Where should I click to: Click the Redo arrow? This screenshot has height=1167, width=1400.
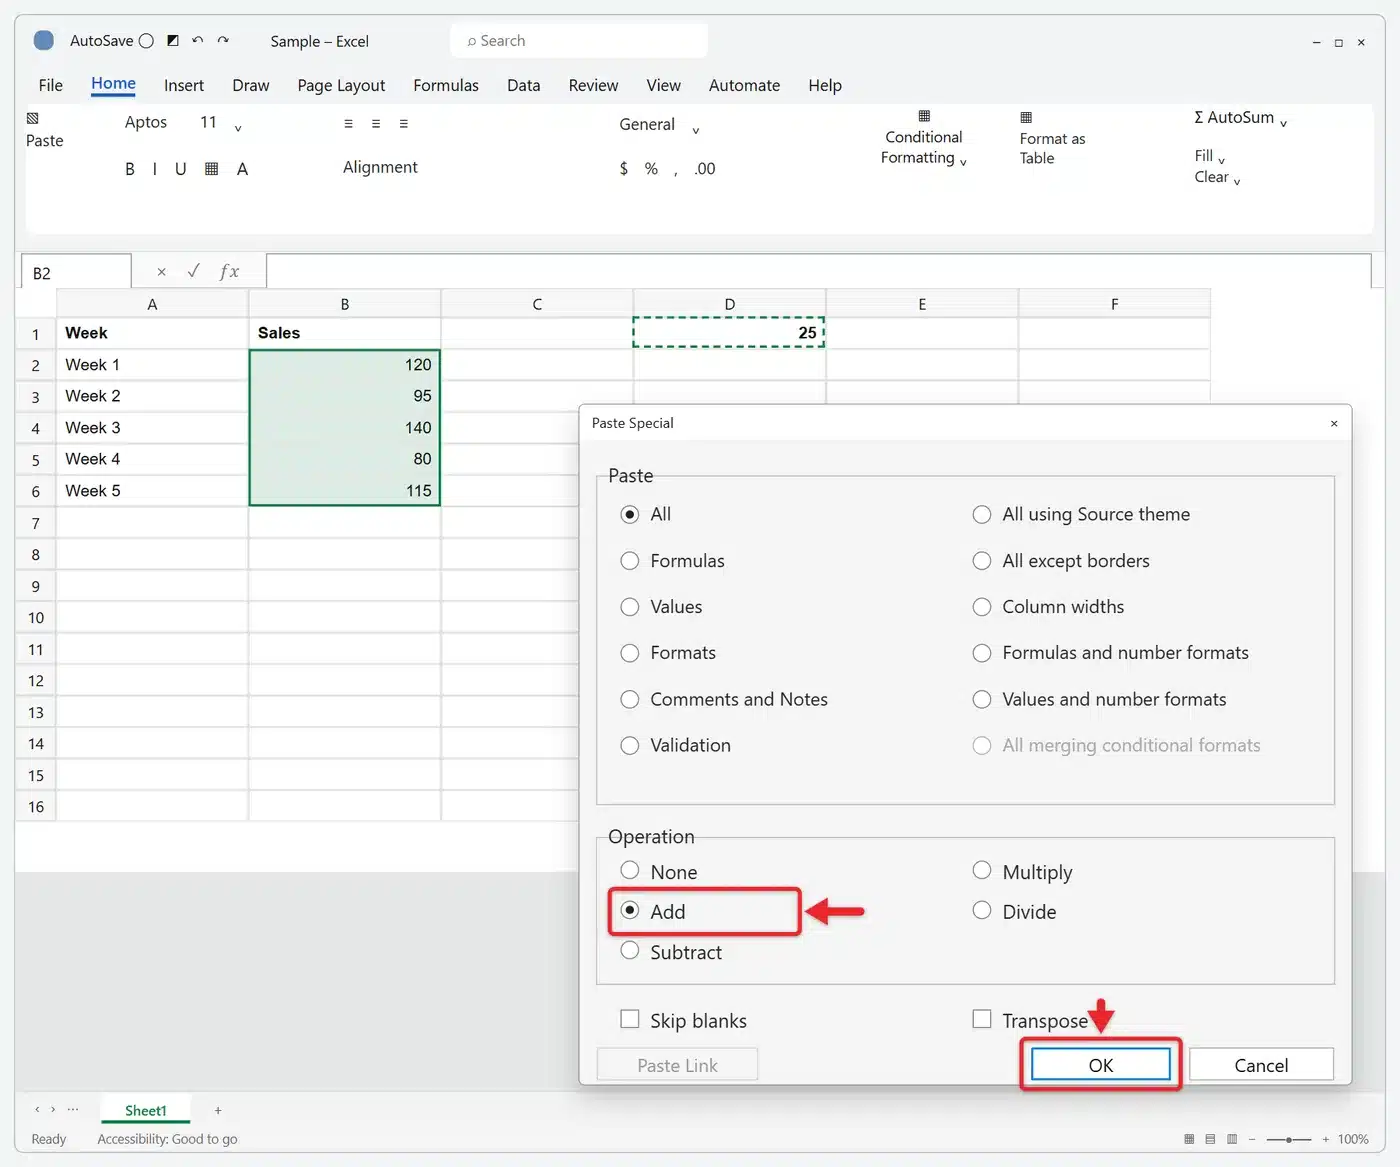tap(223, 41)
